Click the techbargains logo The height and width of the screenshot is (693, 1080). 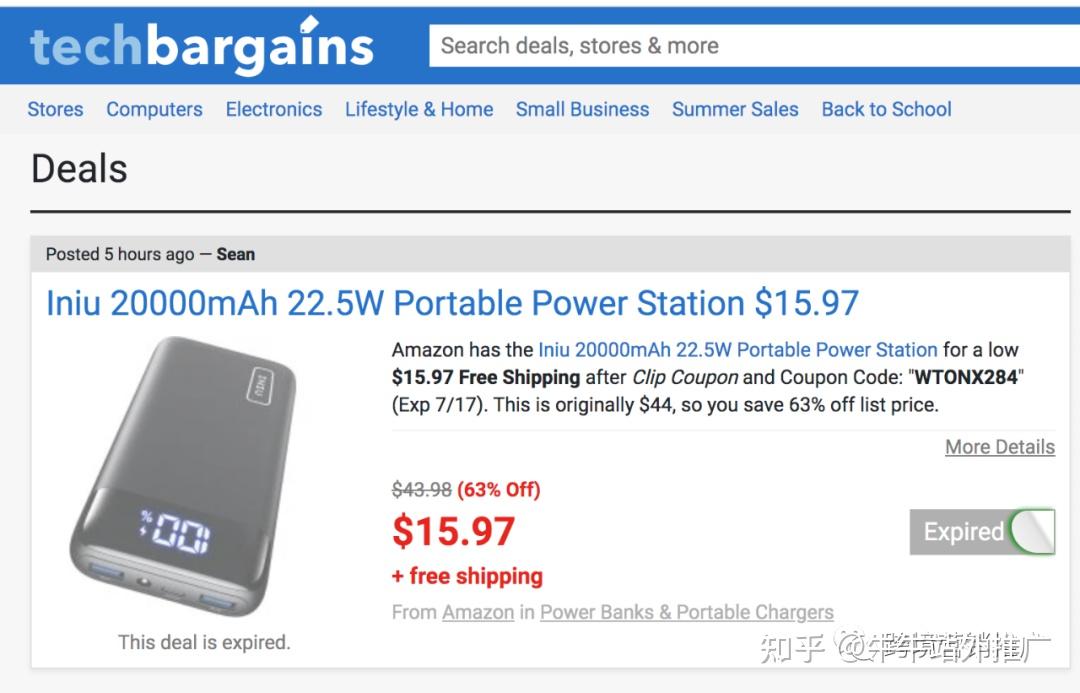click(201, 46)
